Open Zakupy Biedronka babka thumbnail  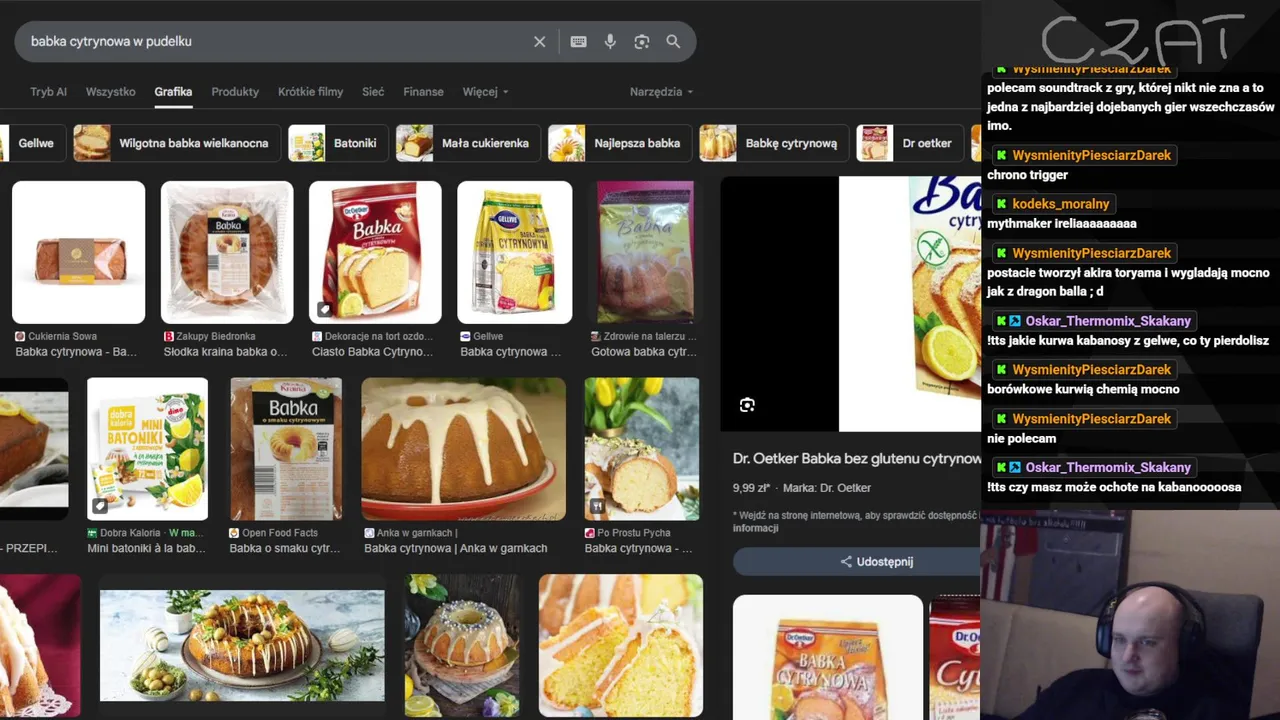pos(227,252)
